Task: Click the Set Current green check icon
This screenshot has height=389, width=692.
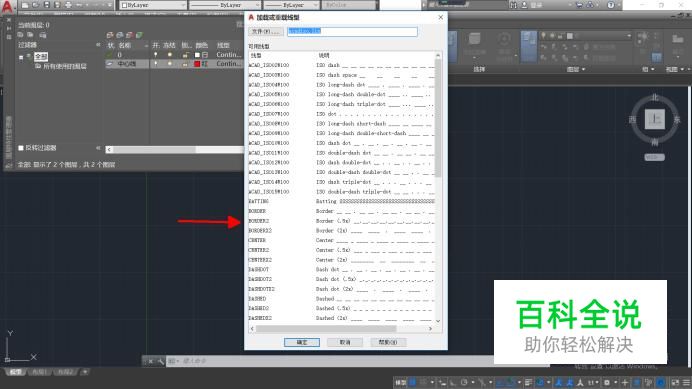Action: (139, 35)
